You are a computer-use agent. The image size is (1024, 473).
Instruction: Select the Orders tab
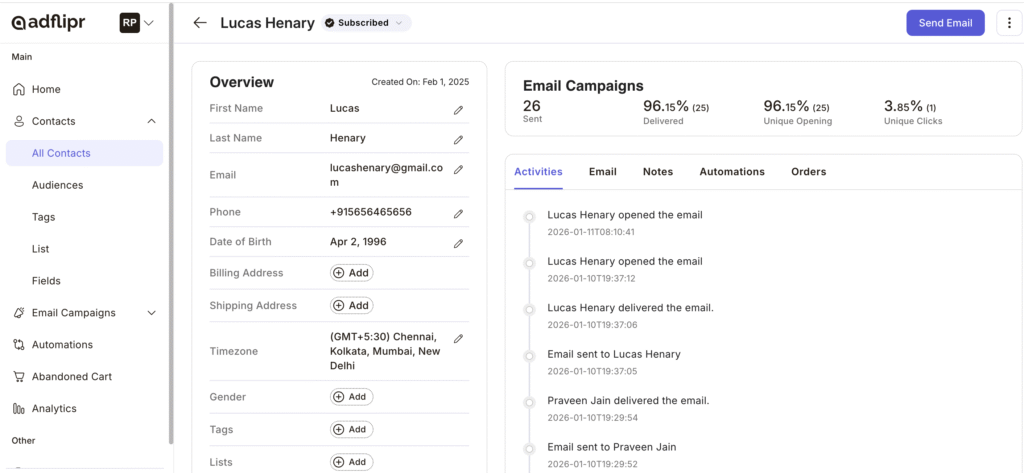(808, 172)
